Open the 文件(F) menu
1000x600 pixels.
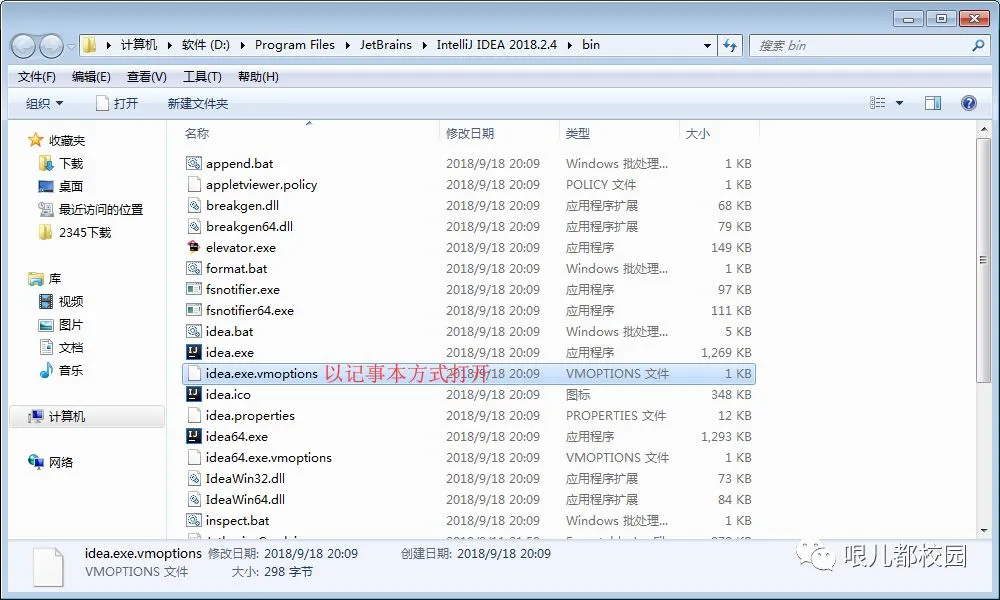pyautogui.click(x=36, y=77)
